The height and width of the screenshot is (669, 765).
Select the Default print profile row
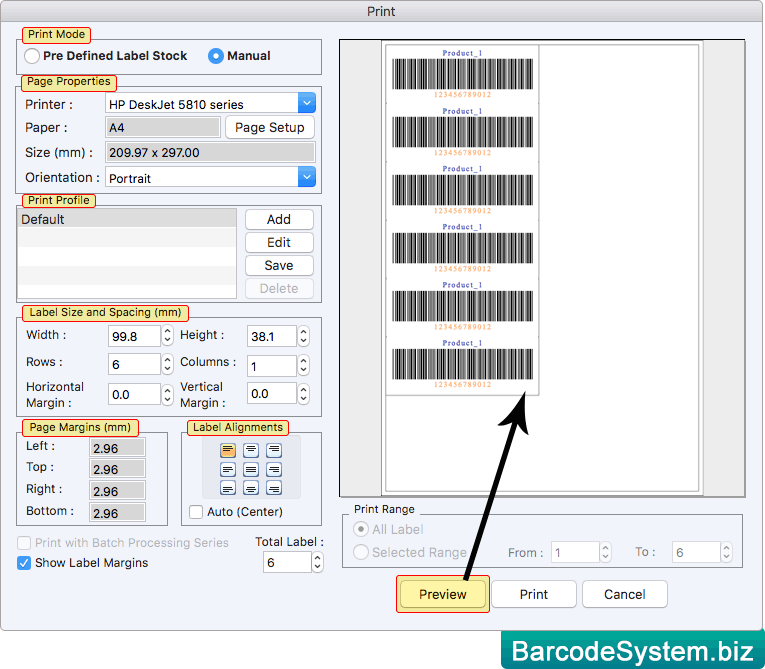pos(127,219)
